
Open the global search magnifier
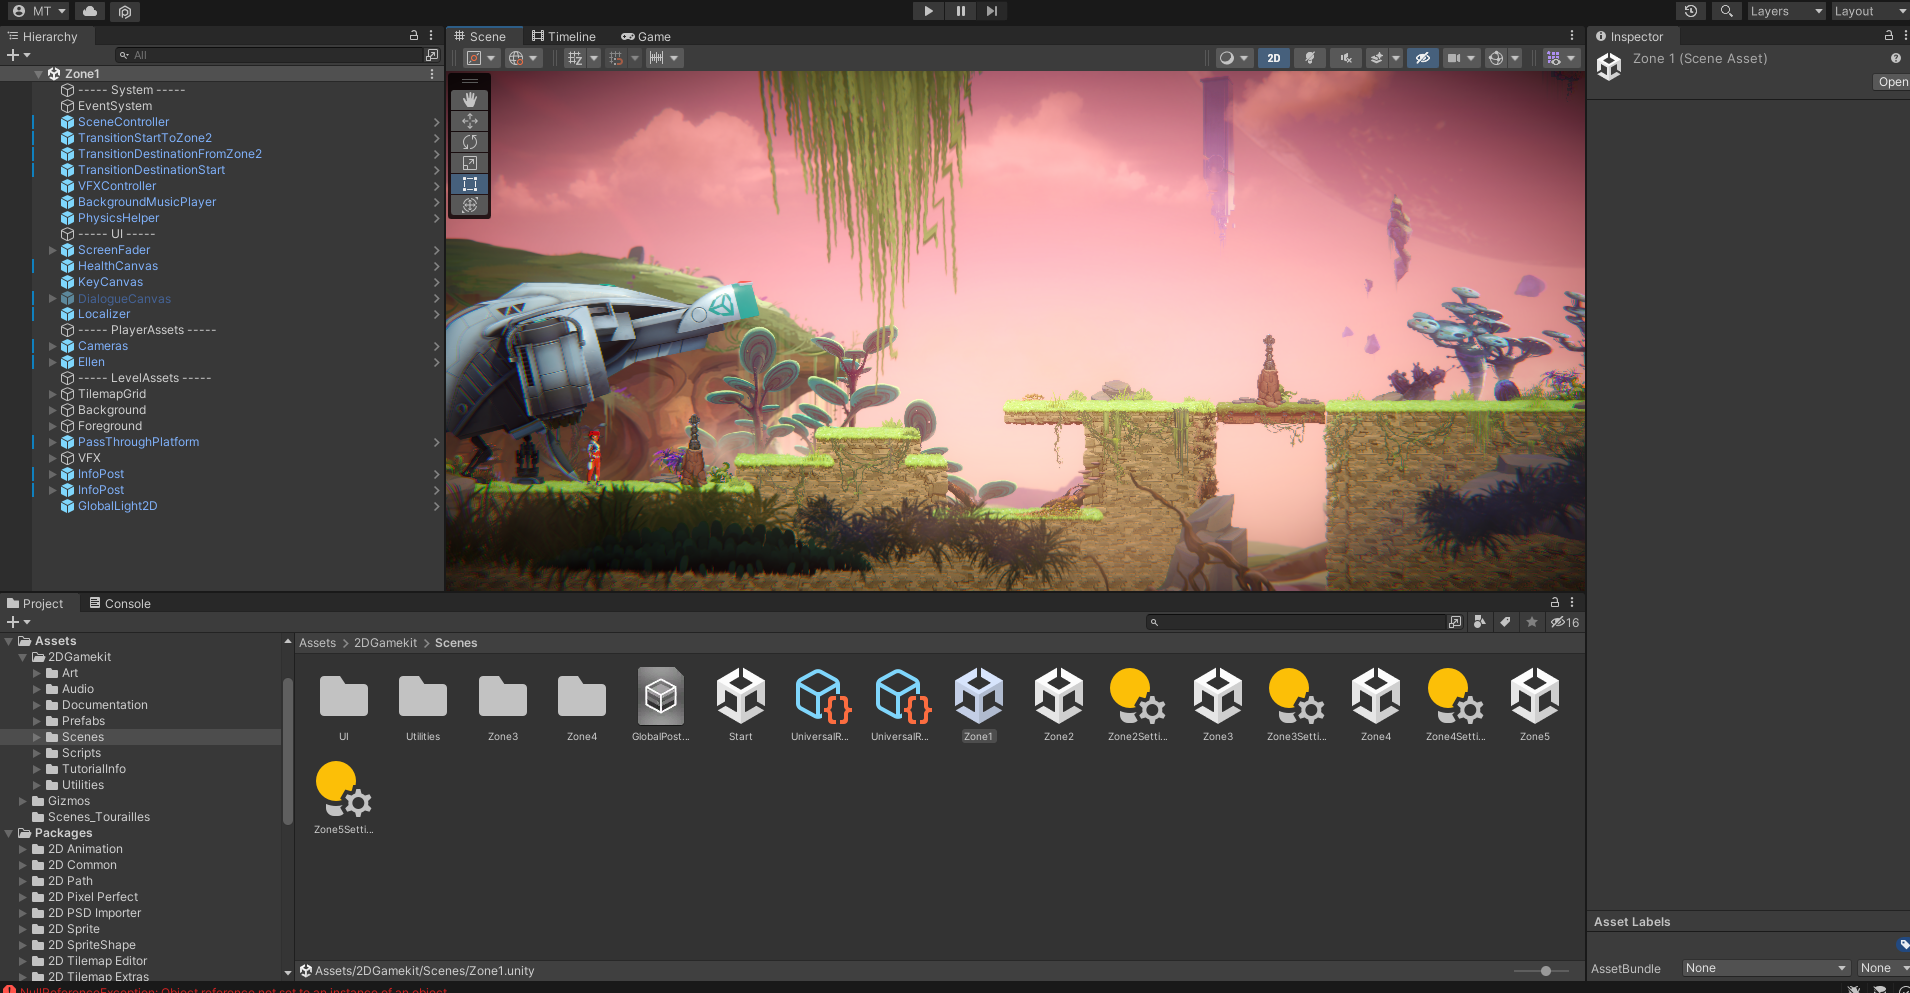point(1726,11)
